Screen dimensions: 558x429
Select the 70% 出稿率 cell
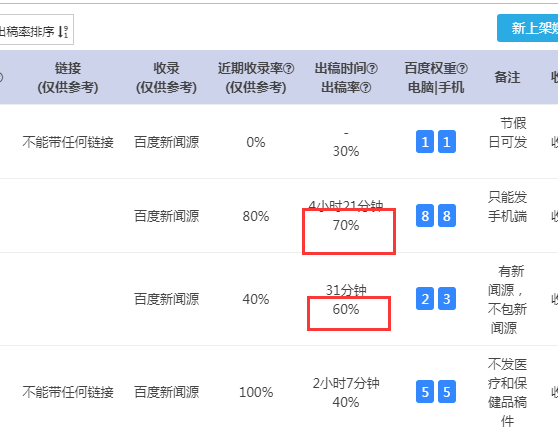click(x=346, y=226)
